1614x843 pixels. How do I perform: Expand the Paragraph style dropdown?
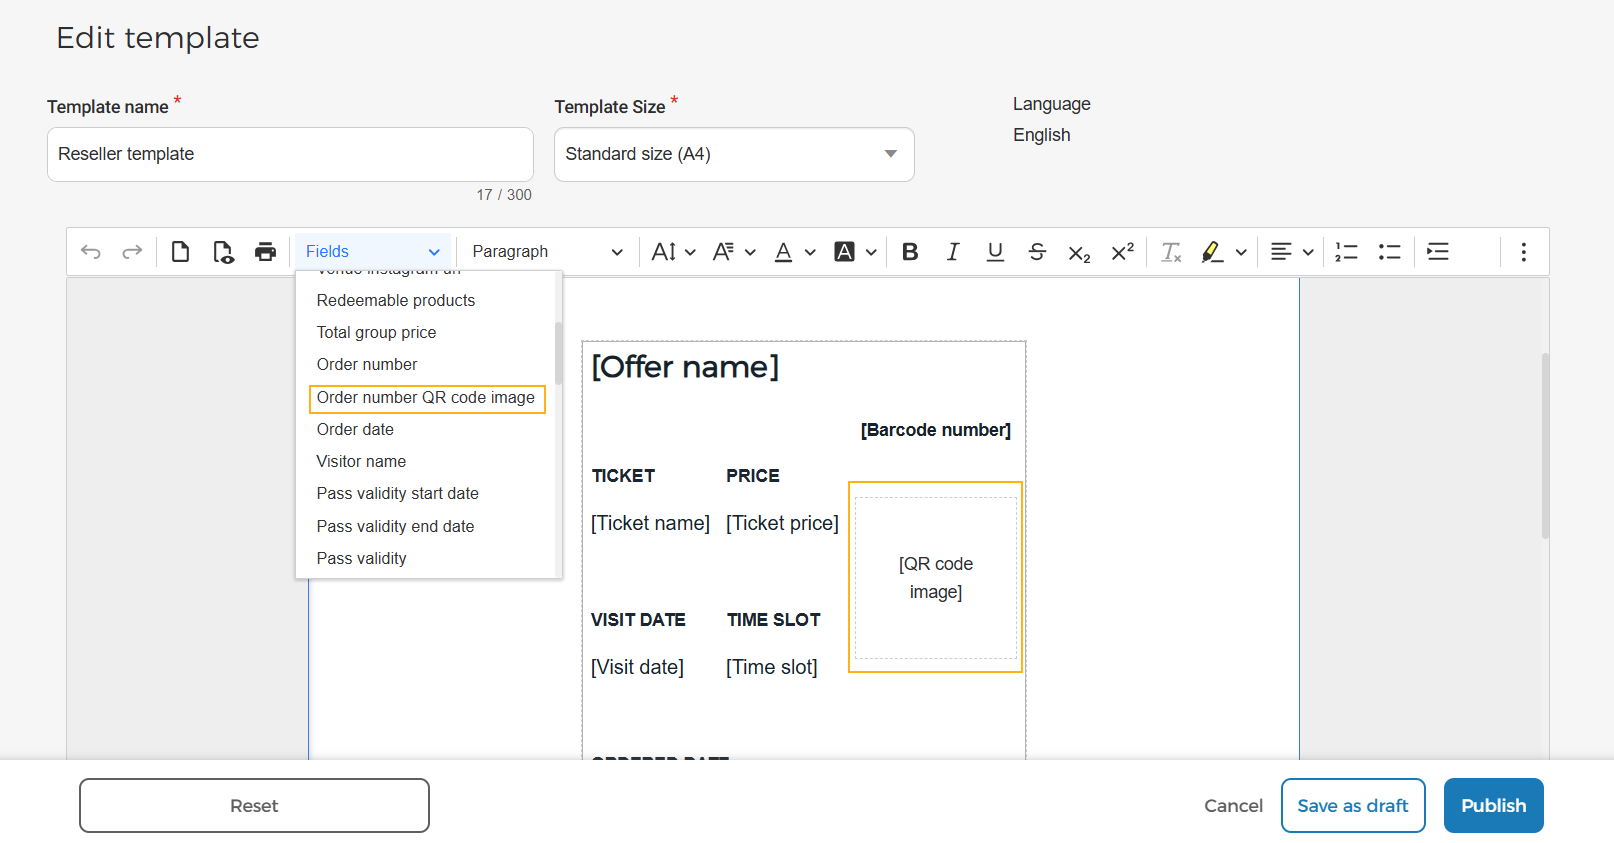[547, 252]
